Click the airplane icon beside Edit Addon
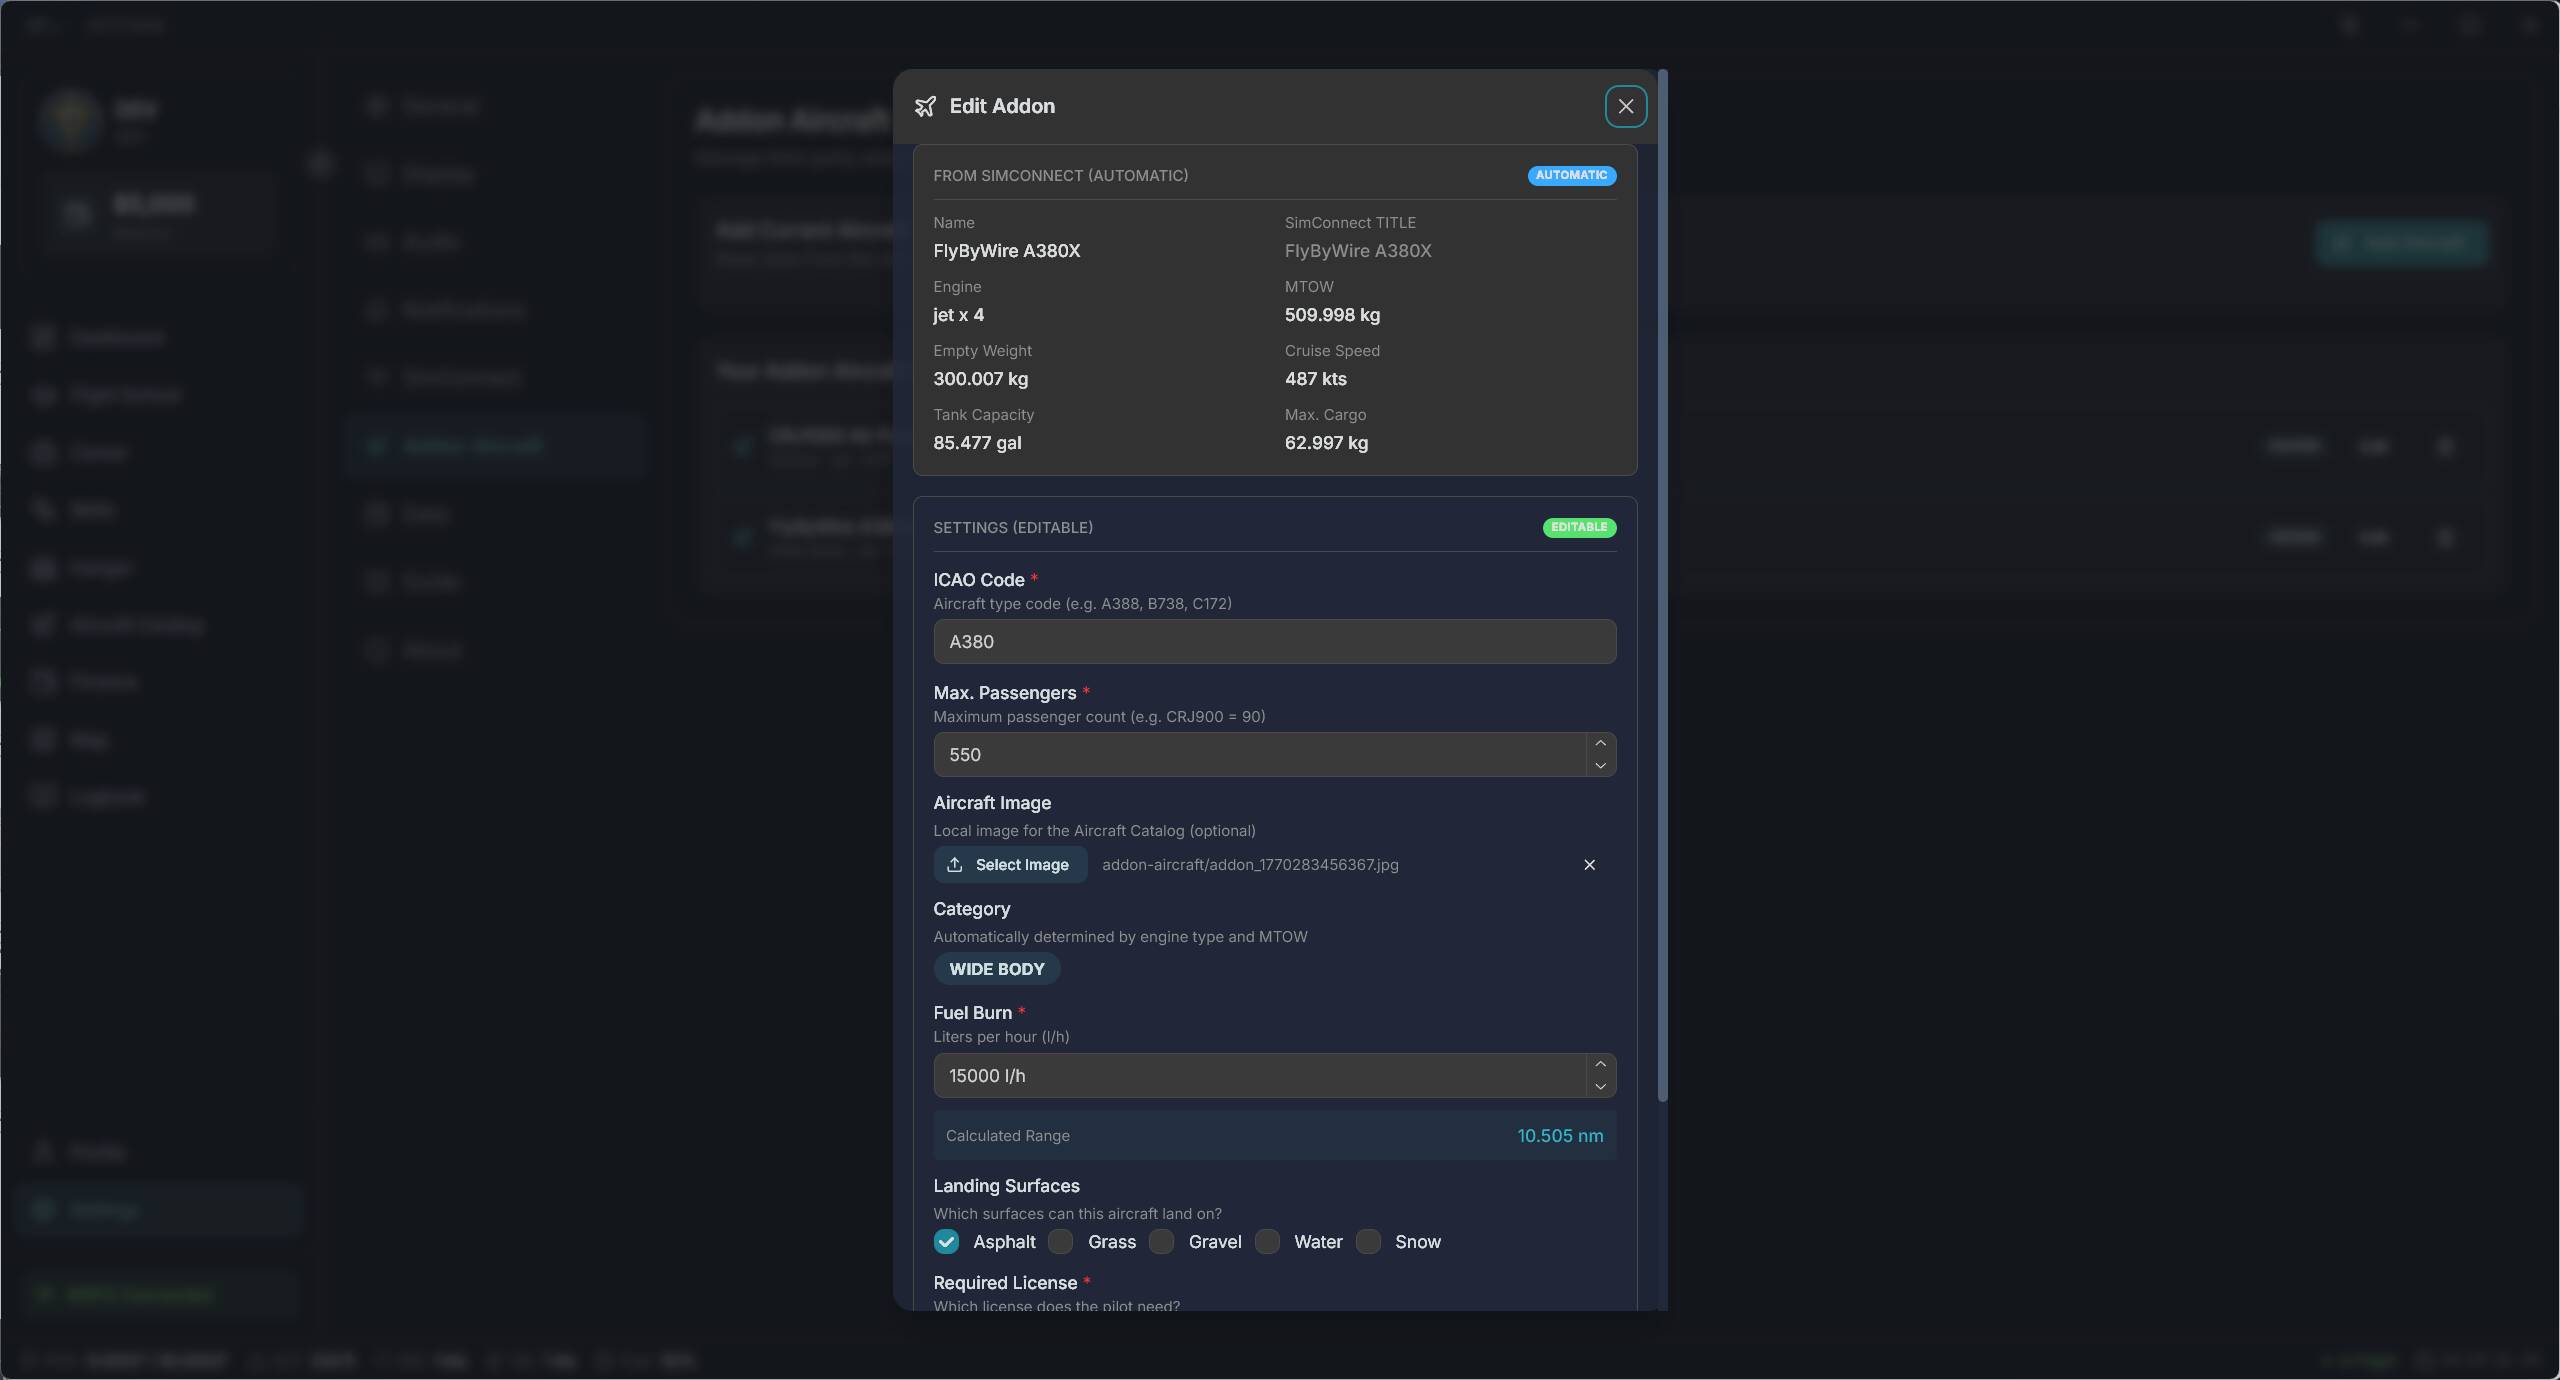This screenshot has width=2560, height=1380. point(925,106)
